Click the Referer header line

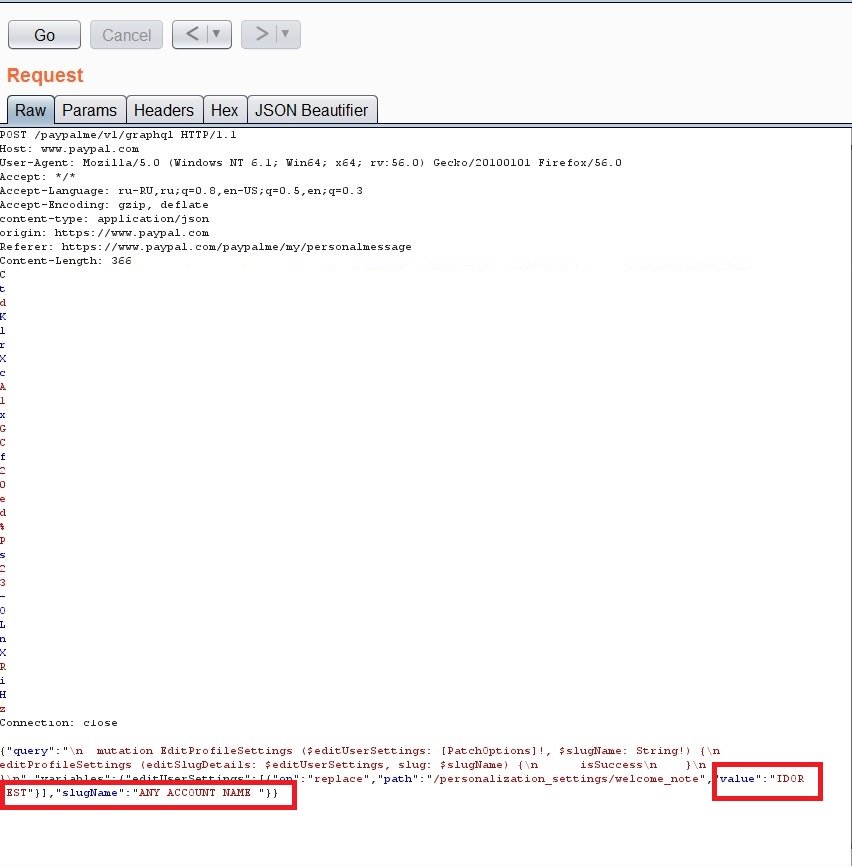coord(206,247)
